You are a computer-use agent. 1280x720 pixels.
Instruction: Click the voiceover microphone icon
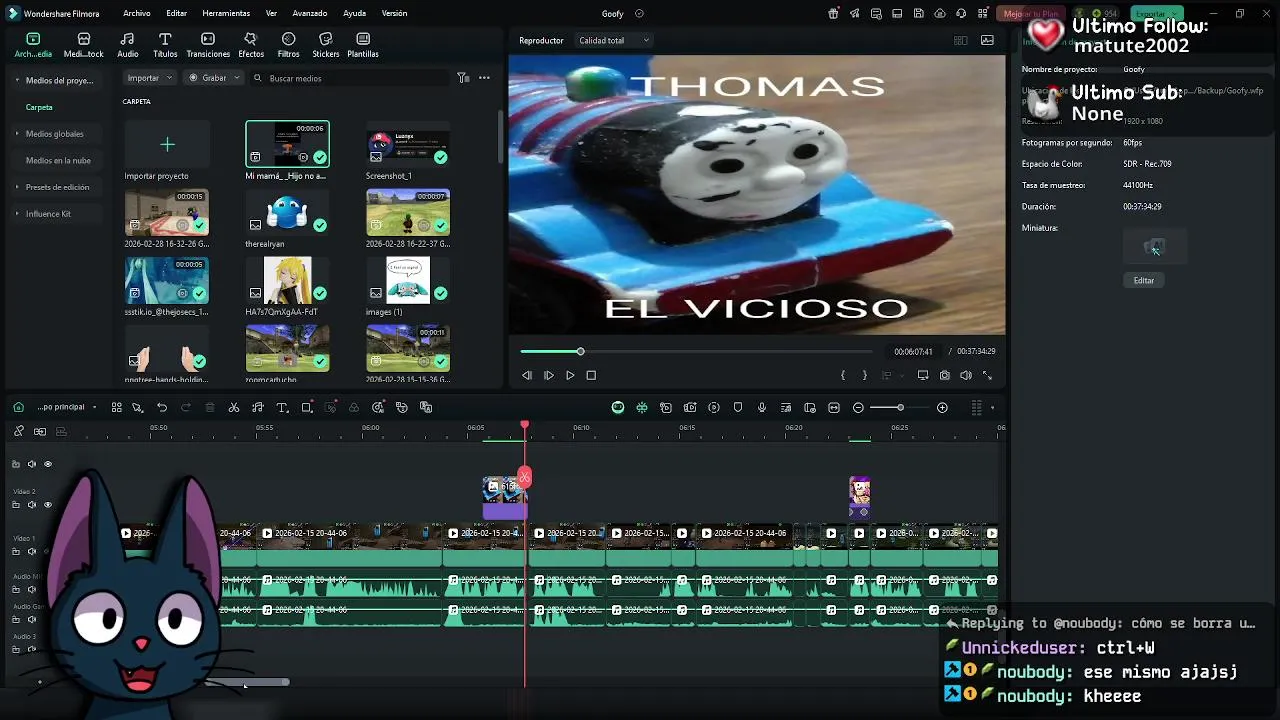pos(762,407)
